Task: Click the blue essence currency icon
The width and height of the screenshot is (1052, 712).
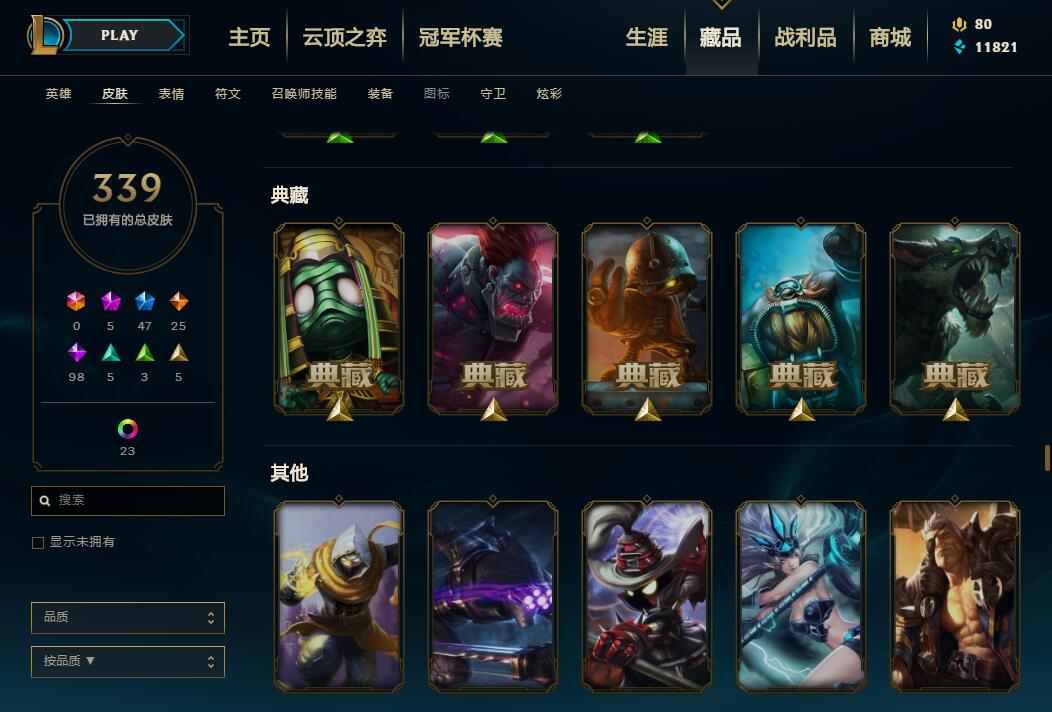Action: coord(959,46)
